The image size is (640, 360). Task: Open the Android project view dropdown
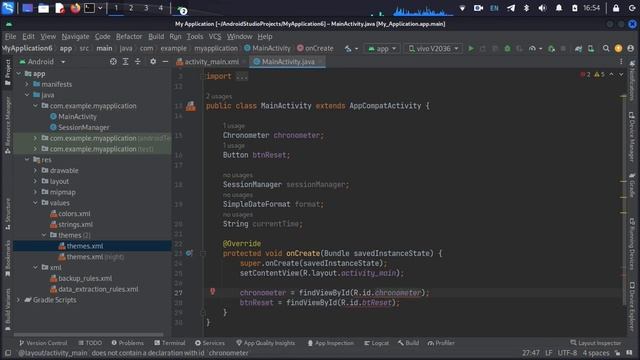(x=42, y=62)
